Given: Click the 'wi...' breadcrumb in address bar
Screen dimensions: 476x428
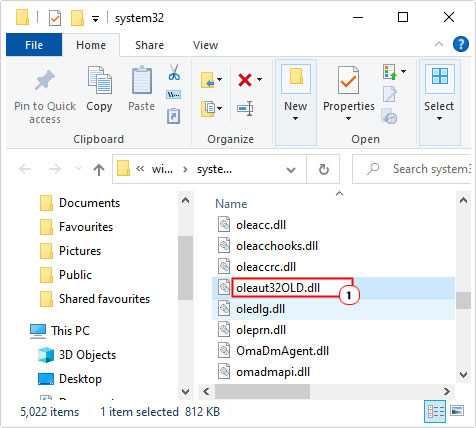Looking at the screenshot, I should pyautogui.click(x=162, y=169).
